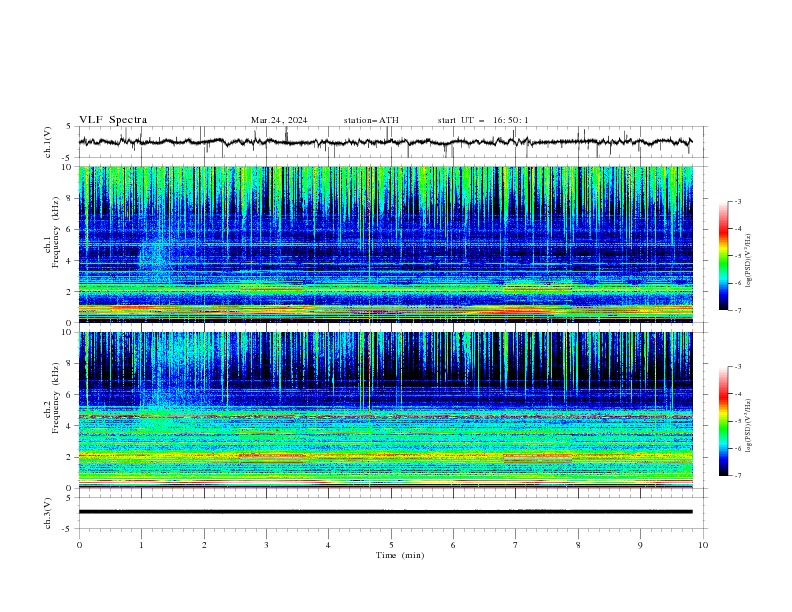Image resolution: width=792 pixels, height=612 pixels.
Task: Click the lower PSD color scale bar
Action: [x=723, y=421]
